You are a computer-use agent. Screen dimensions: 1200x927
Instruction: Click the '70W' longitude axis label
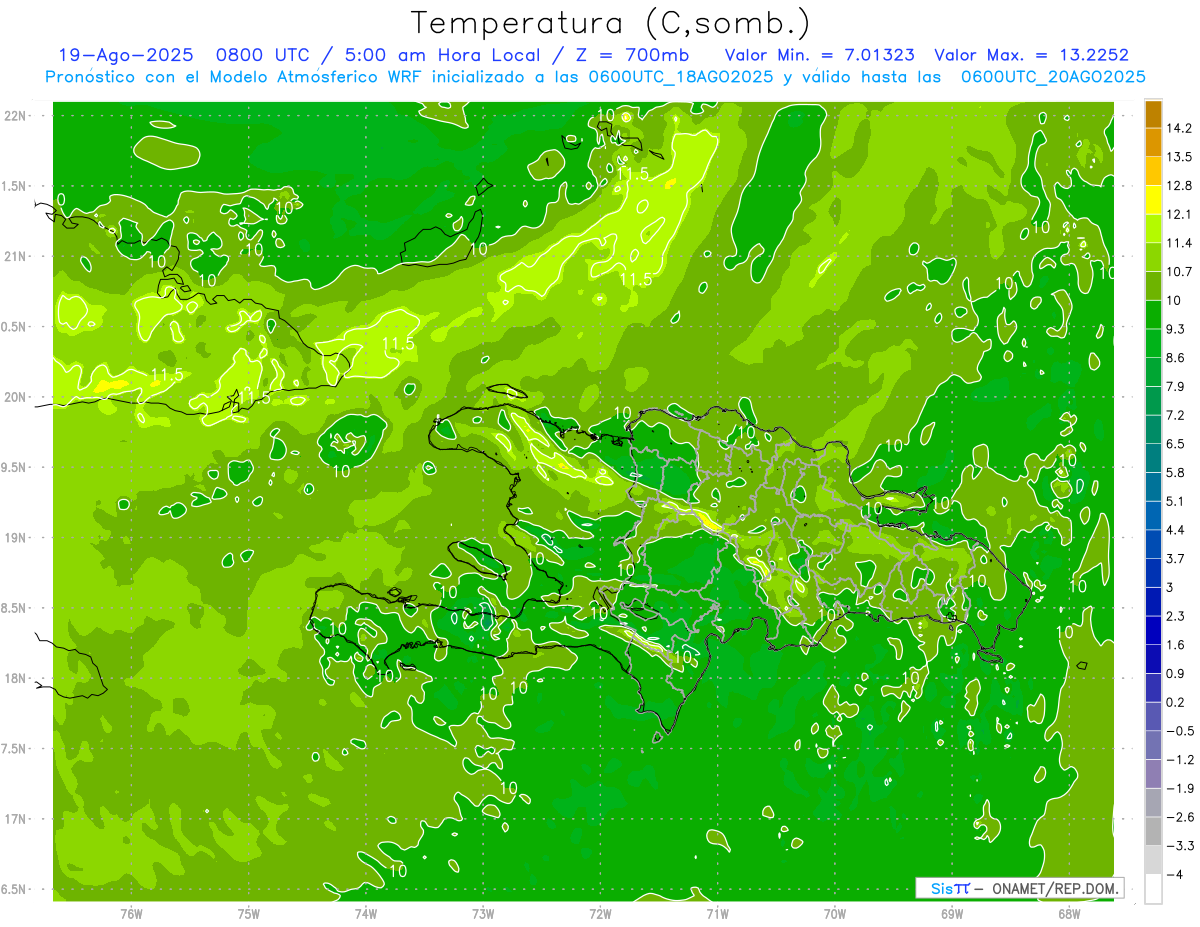(835, 913)
